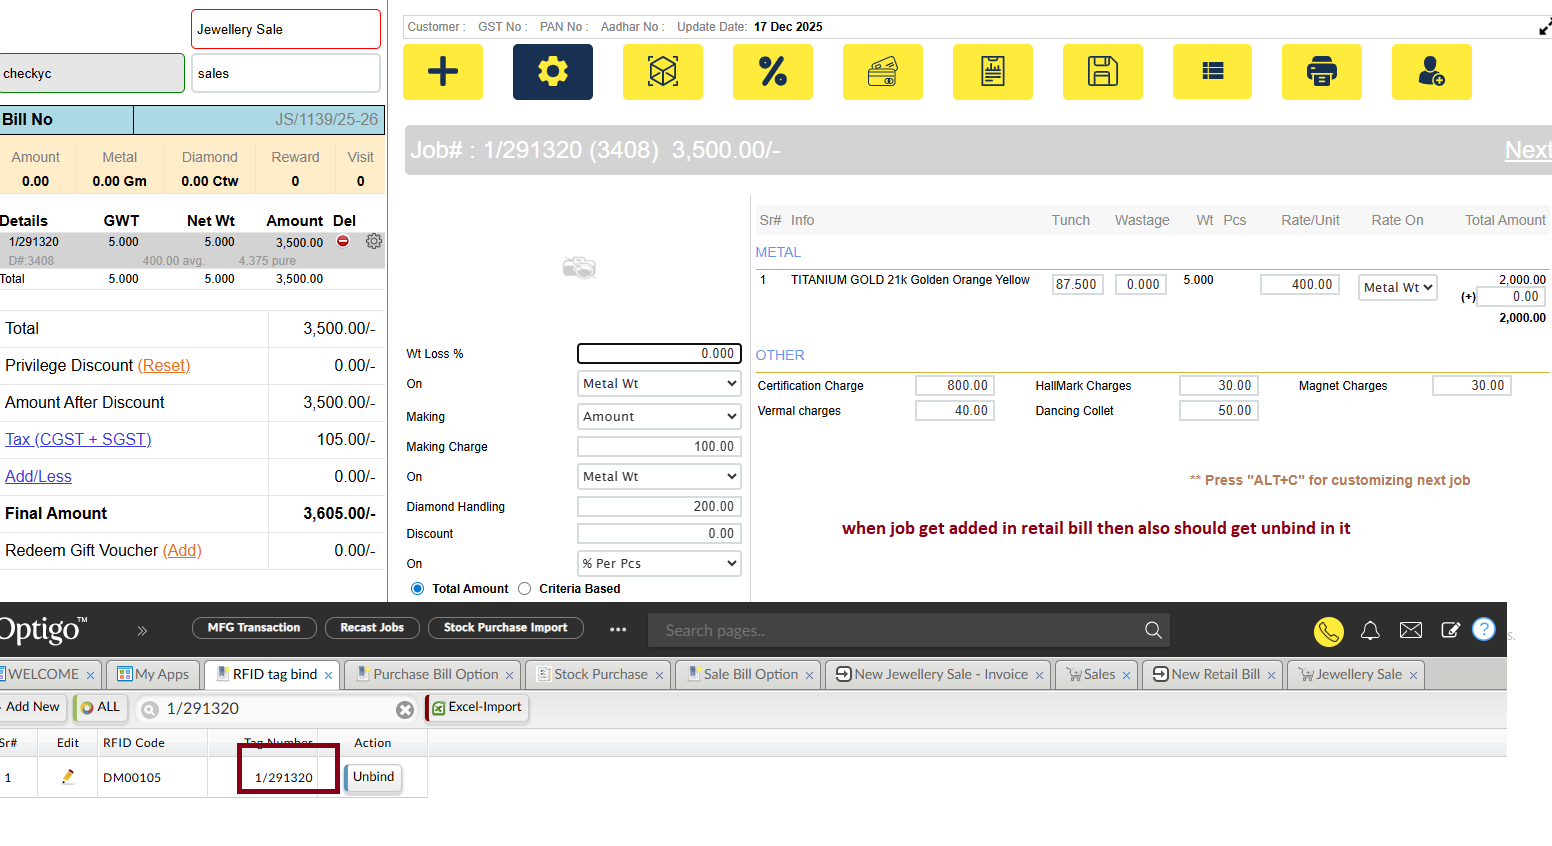Select the Criteria Based radio button
Image resolution: width=1552 pixels, height=846 pixels.
coord(525,589)
